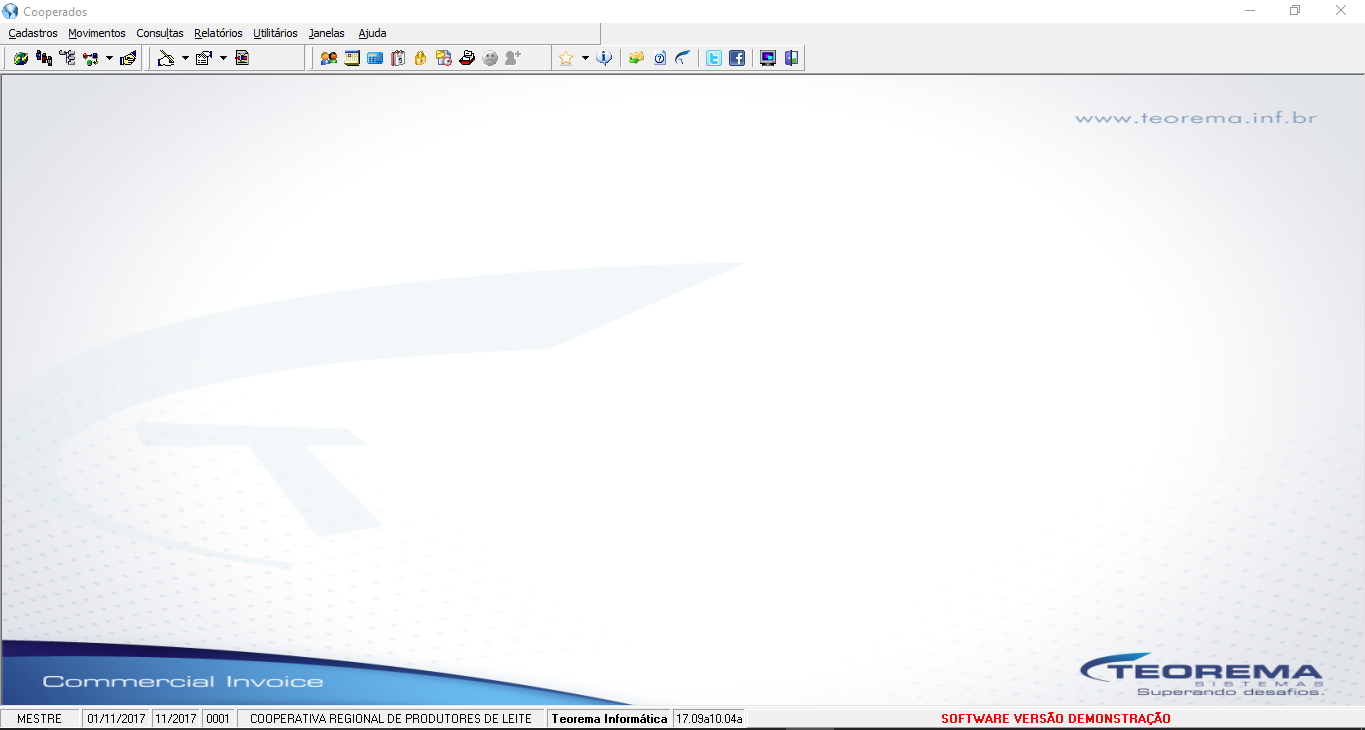Click the help question document icon
Screen dimensions: 1365x730
coord(659,58)
